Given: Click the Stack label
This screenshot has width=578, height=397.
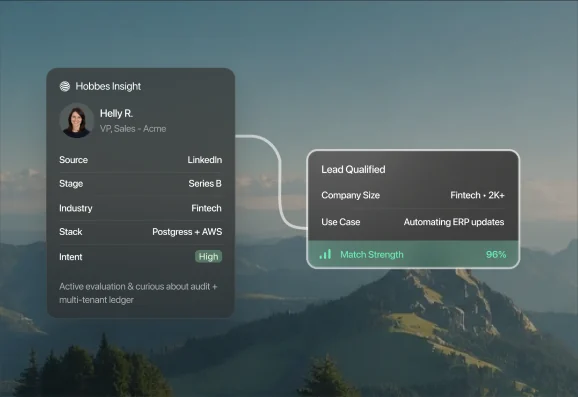Looking at the screenshot, I should coord(70,232).
